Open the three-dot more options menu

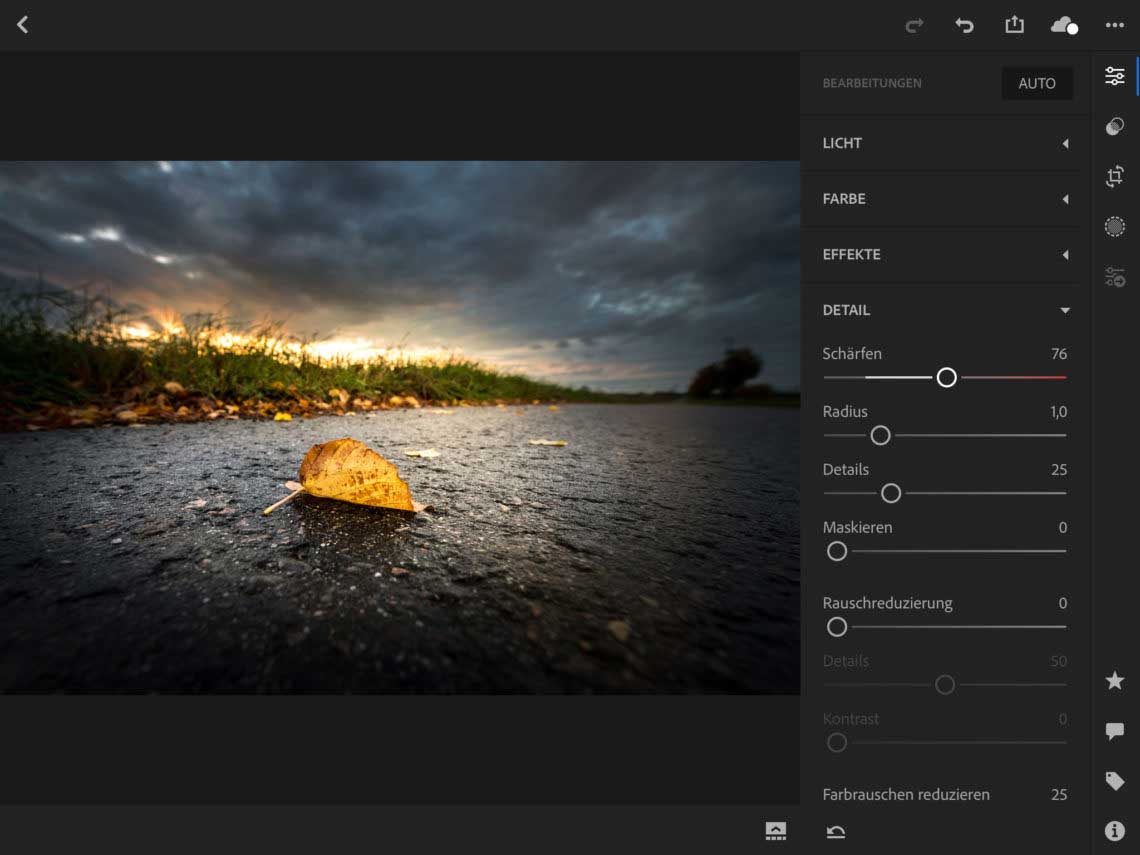(1115, 25)
